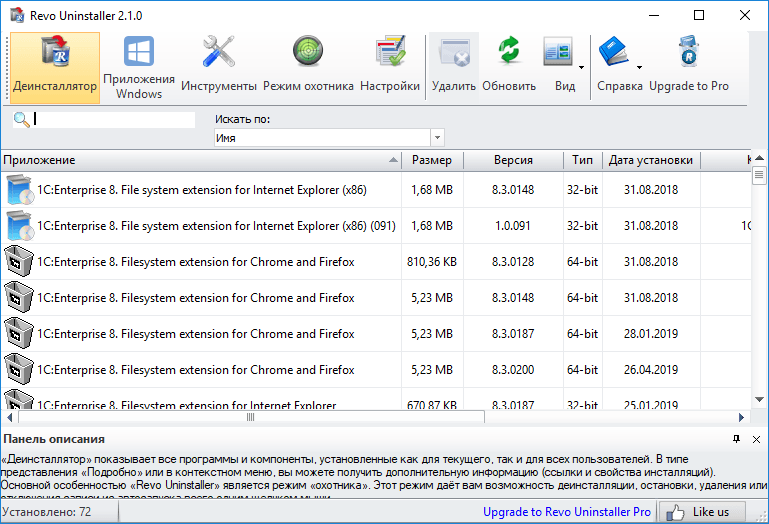Sort by the Размер column
This screenshot has height=524, width=769.
click(432, 160)
